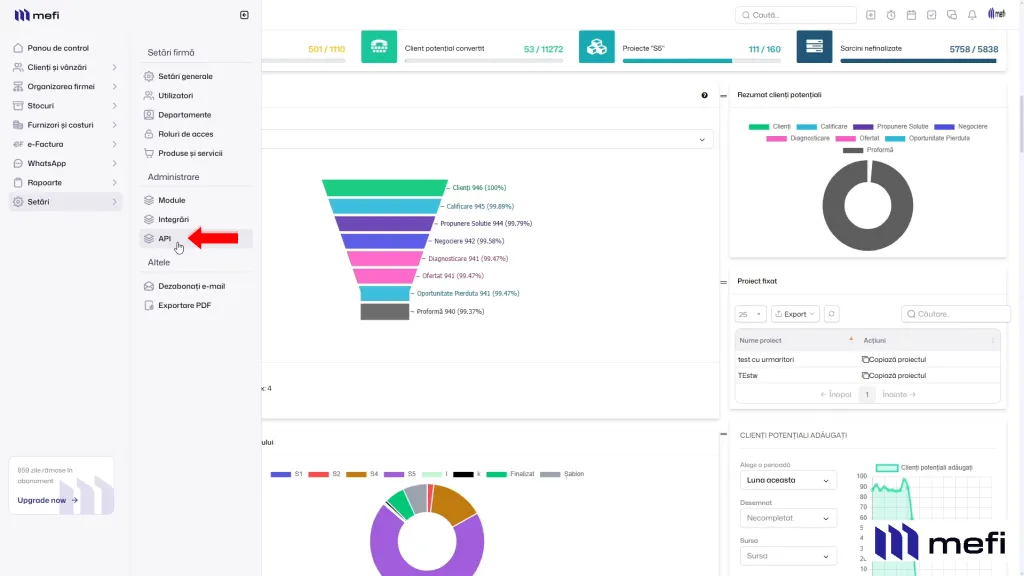Click the Proiecte S5 cubes tile icon
Screen dimensions: 1024x576
[596, 46]
